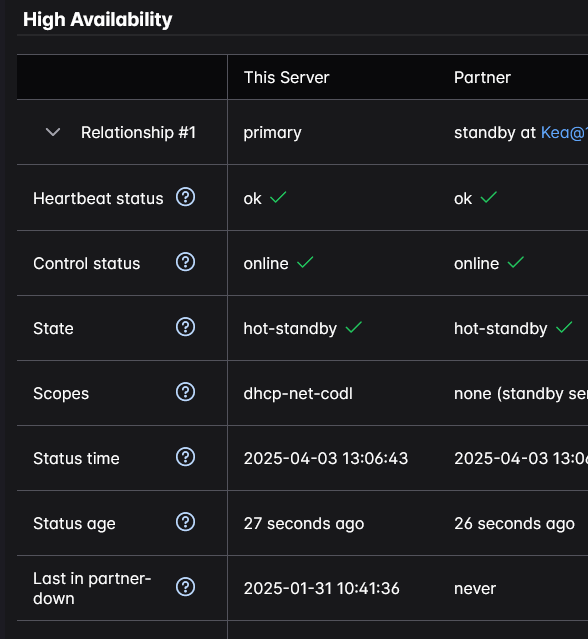Viewport: 588px width, 639px height.
Task: Click the Control status label
Action: [x=86, y=264]
